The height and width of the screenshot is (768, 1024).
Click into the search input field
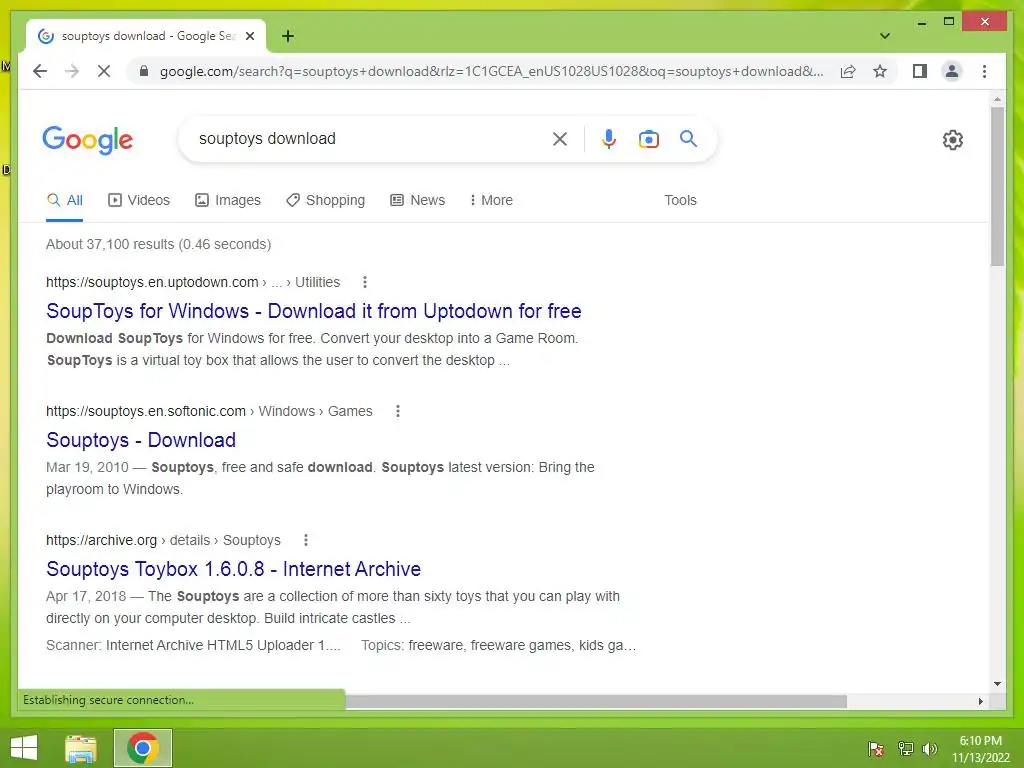point(366,138)
